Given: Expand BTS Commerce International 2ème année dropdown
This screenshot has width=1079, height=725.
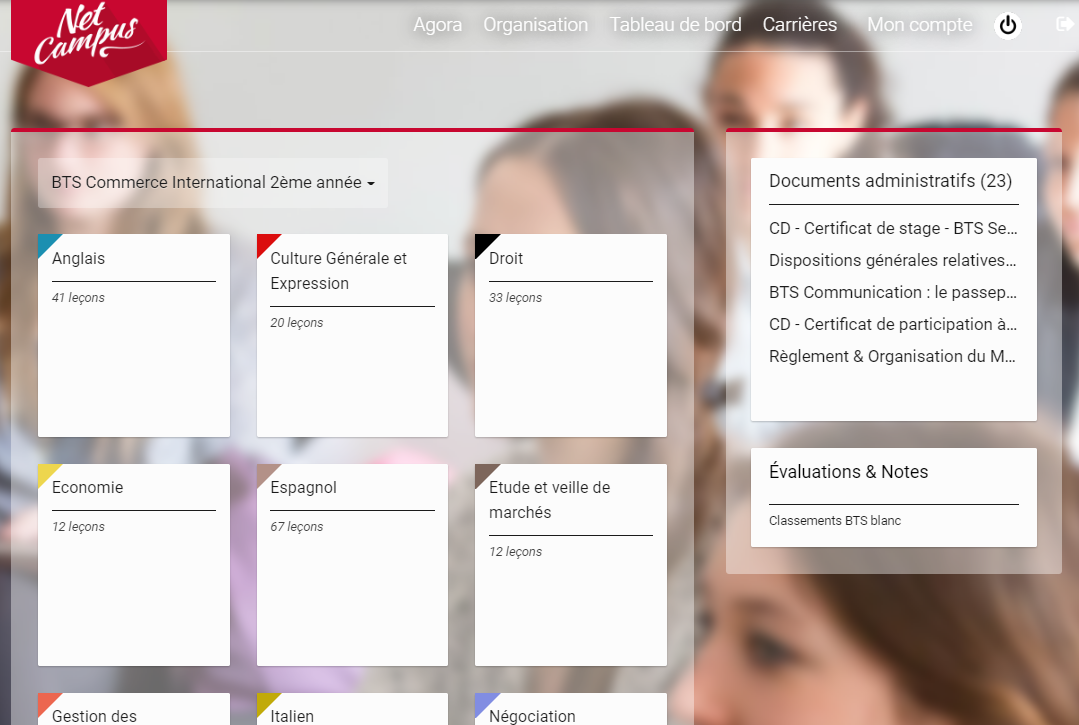Looking at the screenshot, I should [x=213, y=183].
